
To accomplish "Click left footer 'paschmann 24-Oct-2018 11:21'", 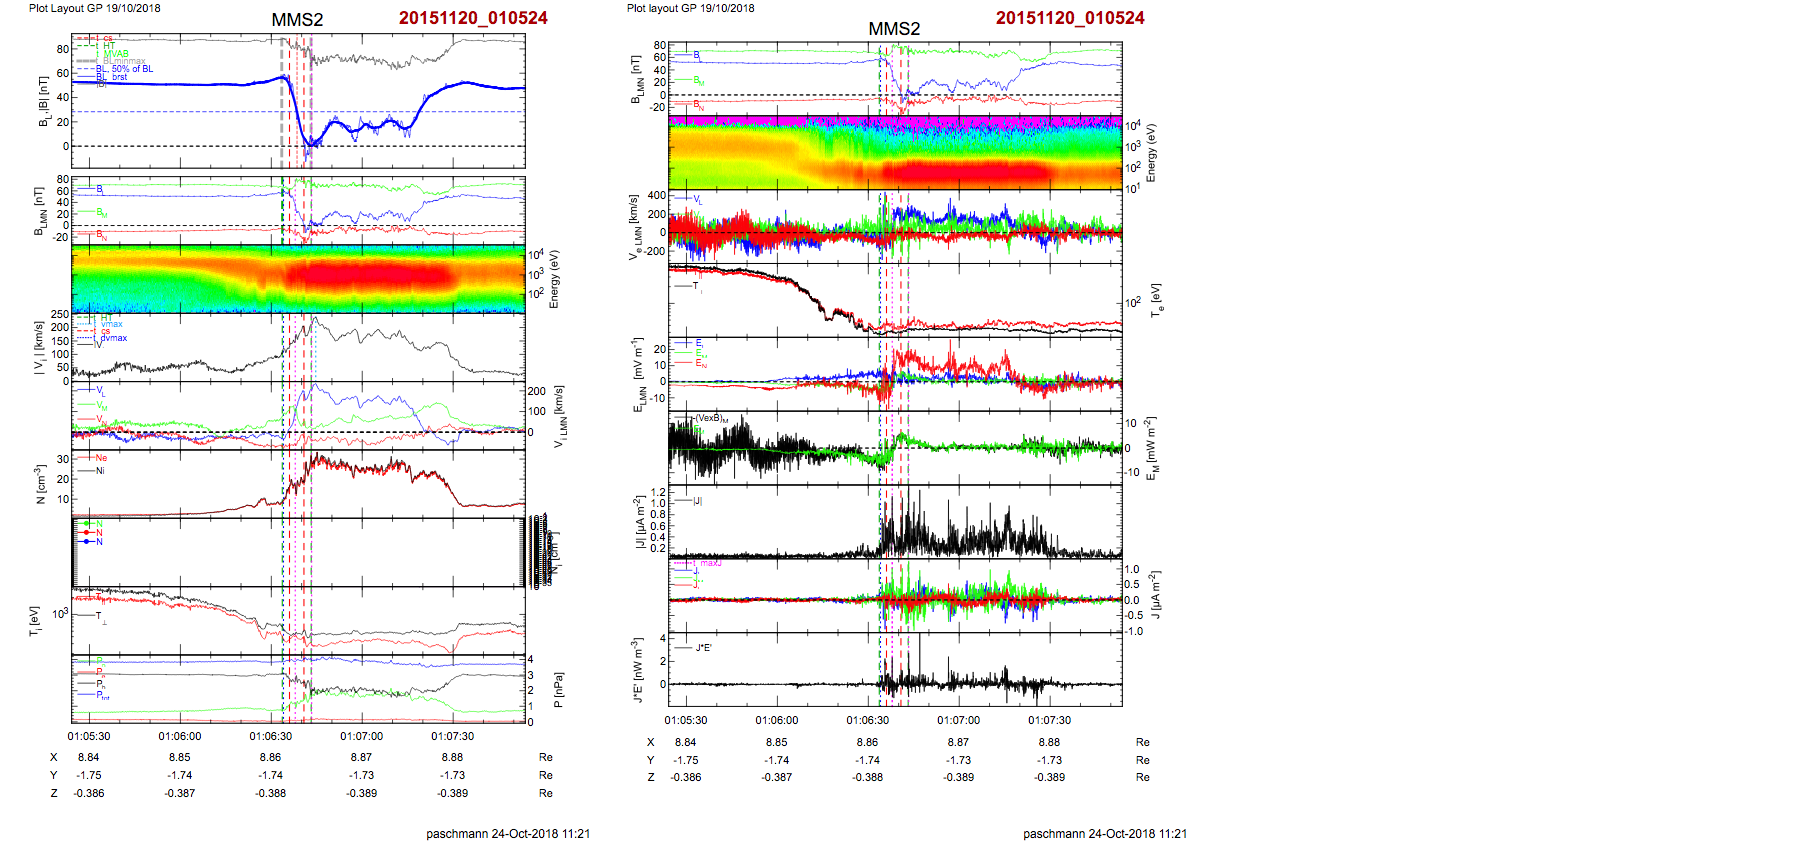I will (508, 833).
